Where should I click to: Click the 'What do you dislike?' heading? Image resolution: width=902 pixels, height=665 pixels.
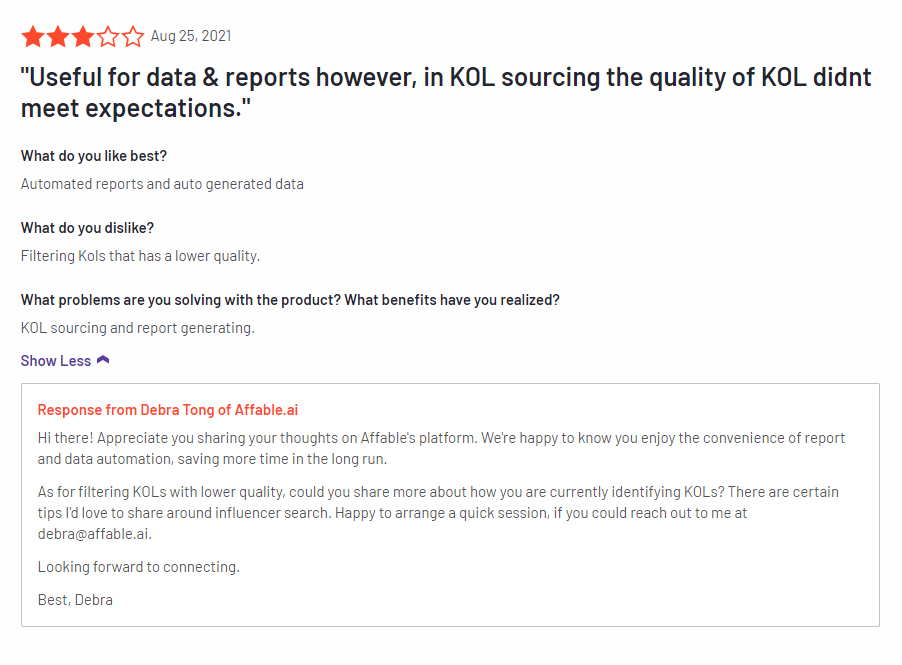pyautogui.click(x=87, y=228)
